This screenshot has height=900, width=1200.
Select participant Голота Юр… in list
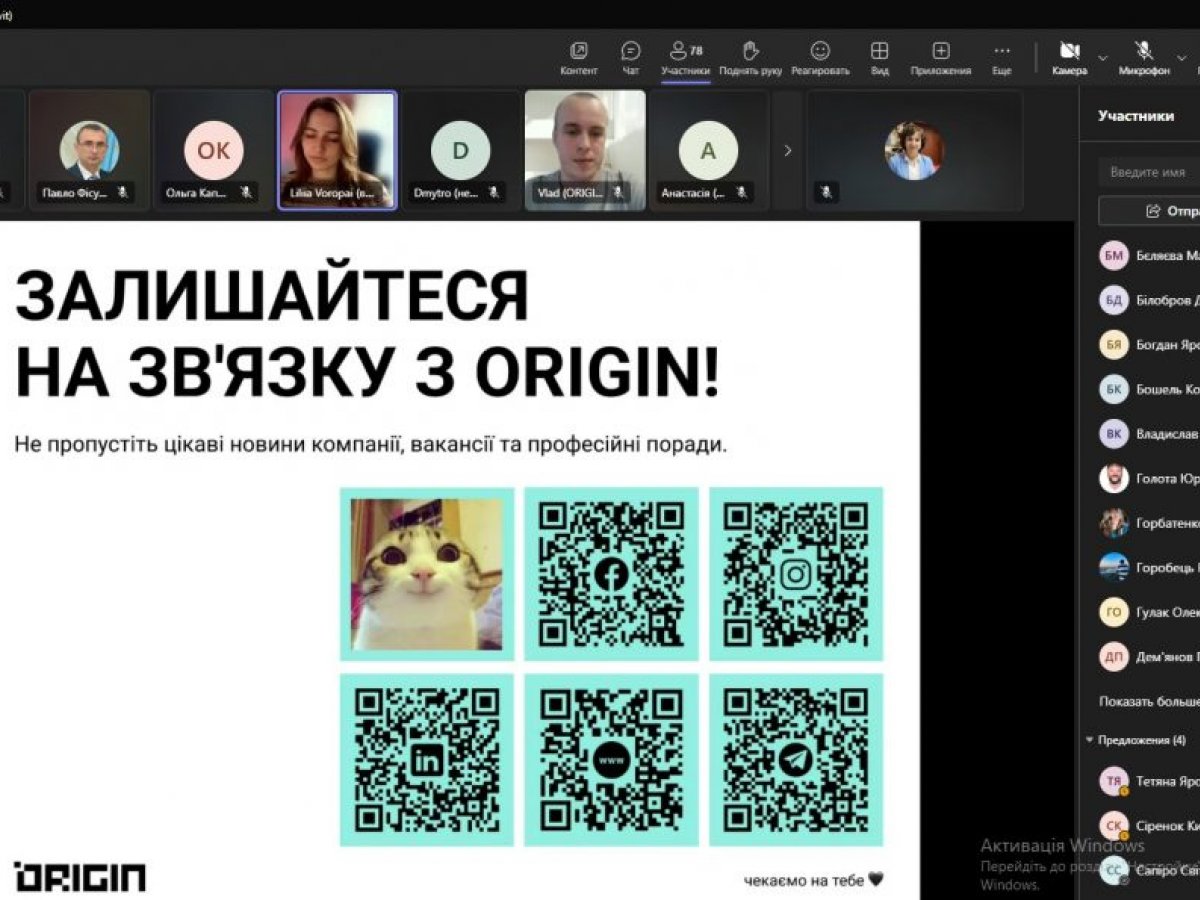pos(1148,478)
